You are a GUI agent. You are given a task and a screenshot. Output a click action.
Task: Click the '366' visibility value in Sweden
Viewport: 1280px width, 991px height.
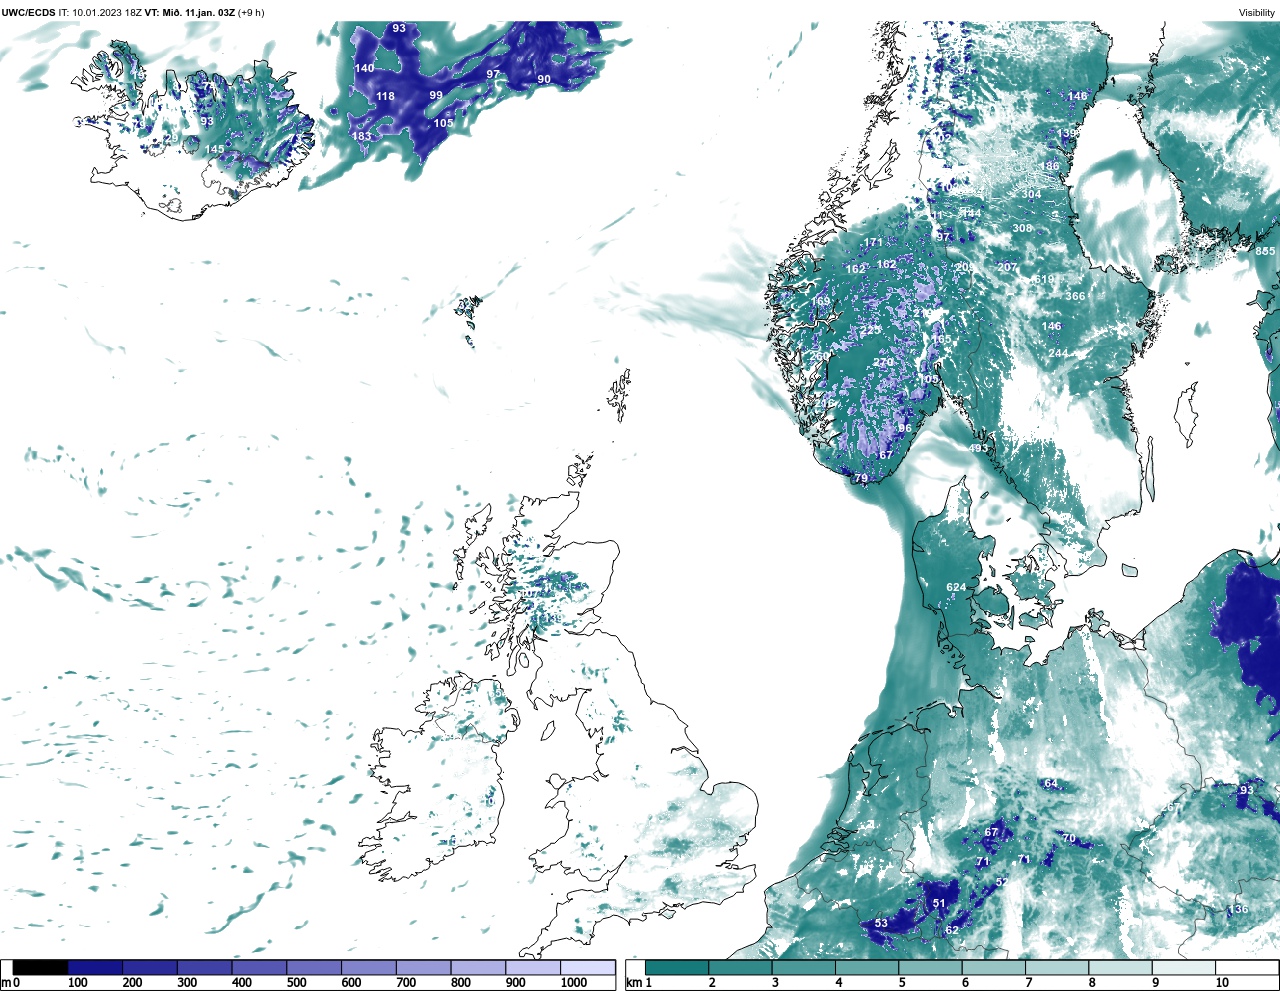[1075, 296]
